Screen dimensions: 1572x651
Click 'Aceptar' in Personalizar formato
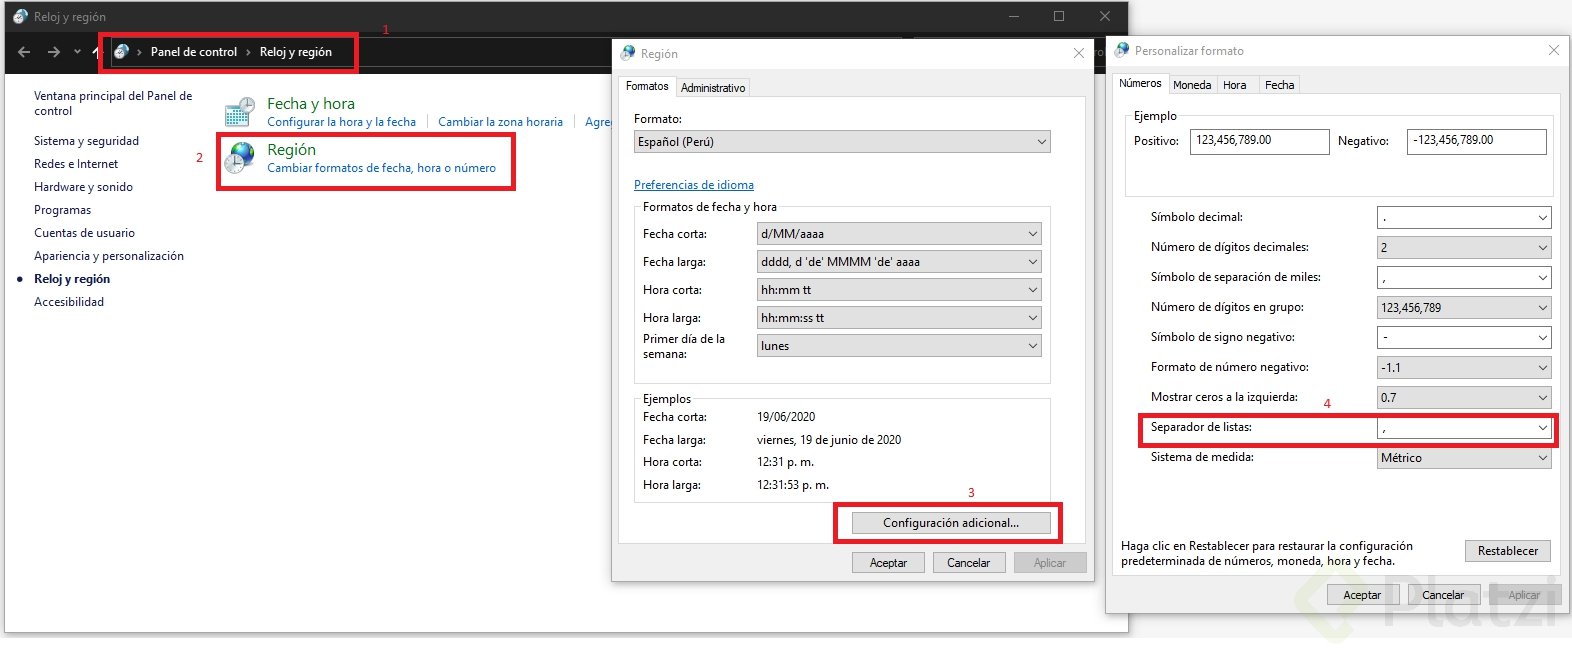pyautogui.click(x=1362, y=595)
